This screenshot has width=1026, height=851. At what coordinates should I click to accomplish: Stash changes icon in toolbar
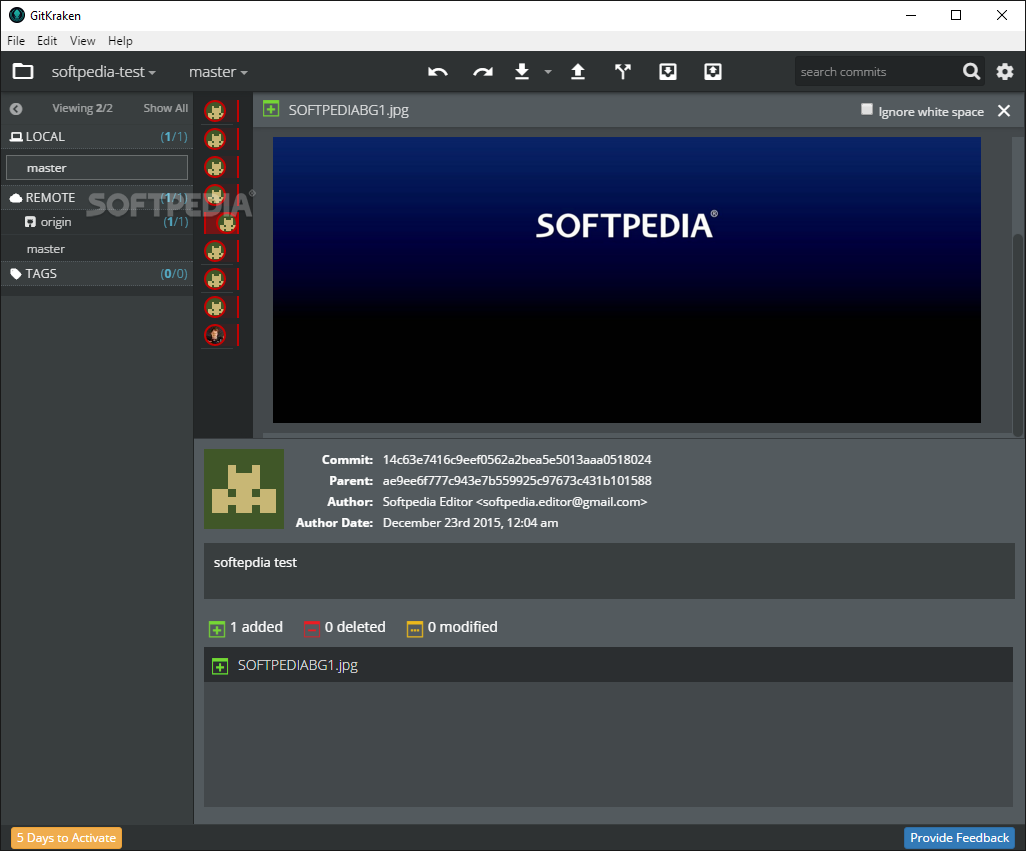click(x=667, y=71)
